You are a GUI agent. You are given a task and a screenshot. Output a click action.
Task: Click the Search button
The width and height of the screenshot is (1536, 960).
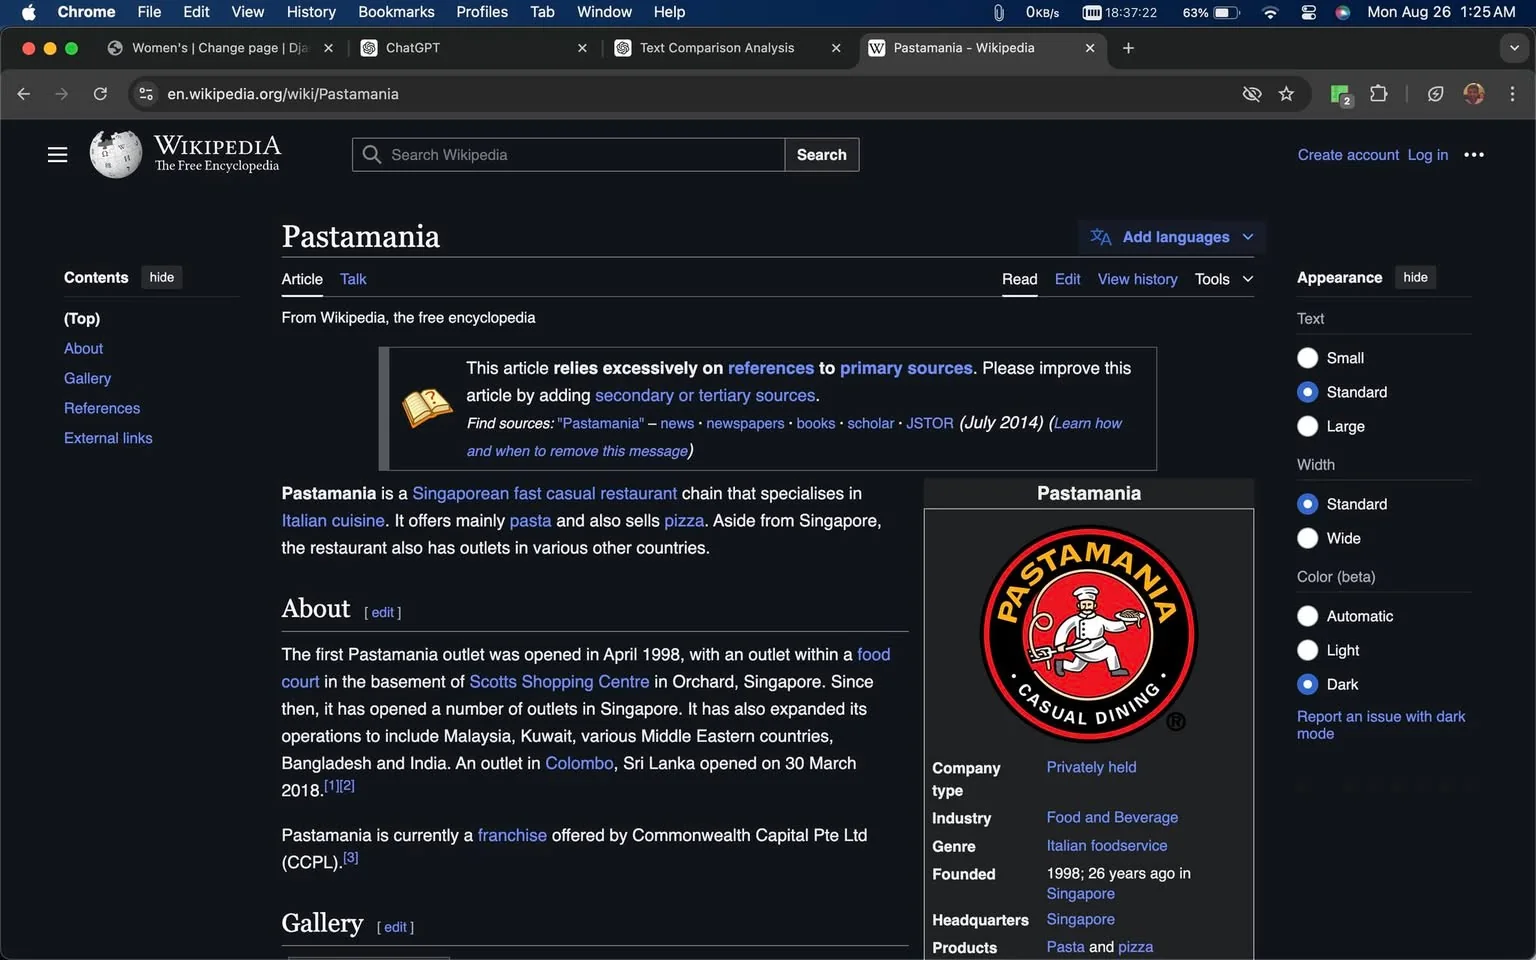(821, 154)
